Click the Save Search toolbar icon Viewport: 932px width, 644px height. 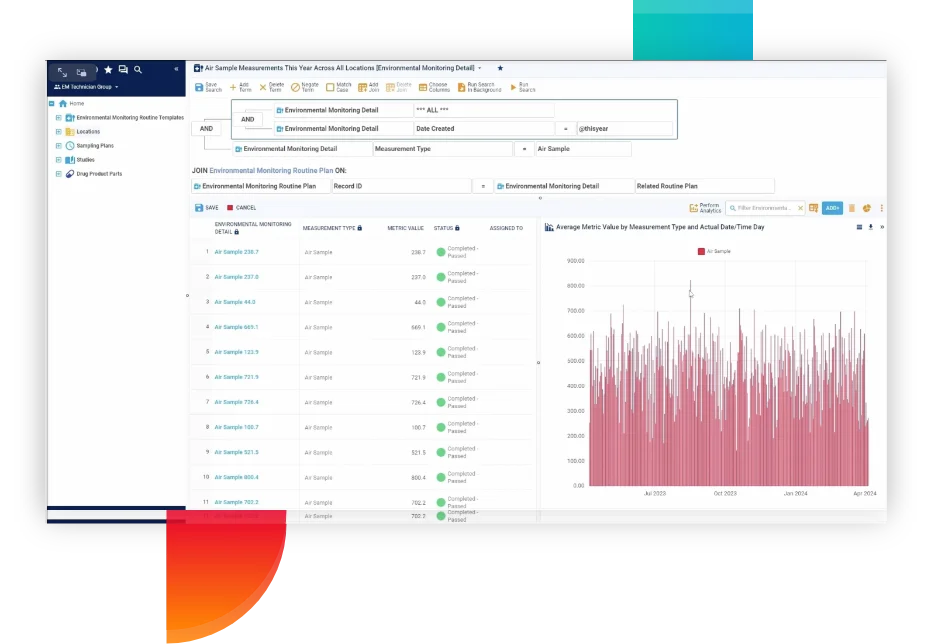200,87
